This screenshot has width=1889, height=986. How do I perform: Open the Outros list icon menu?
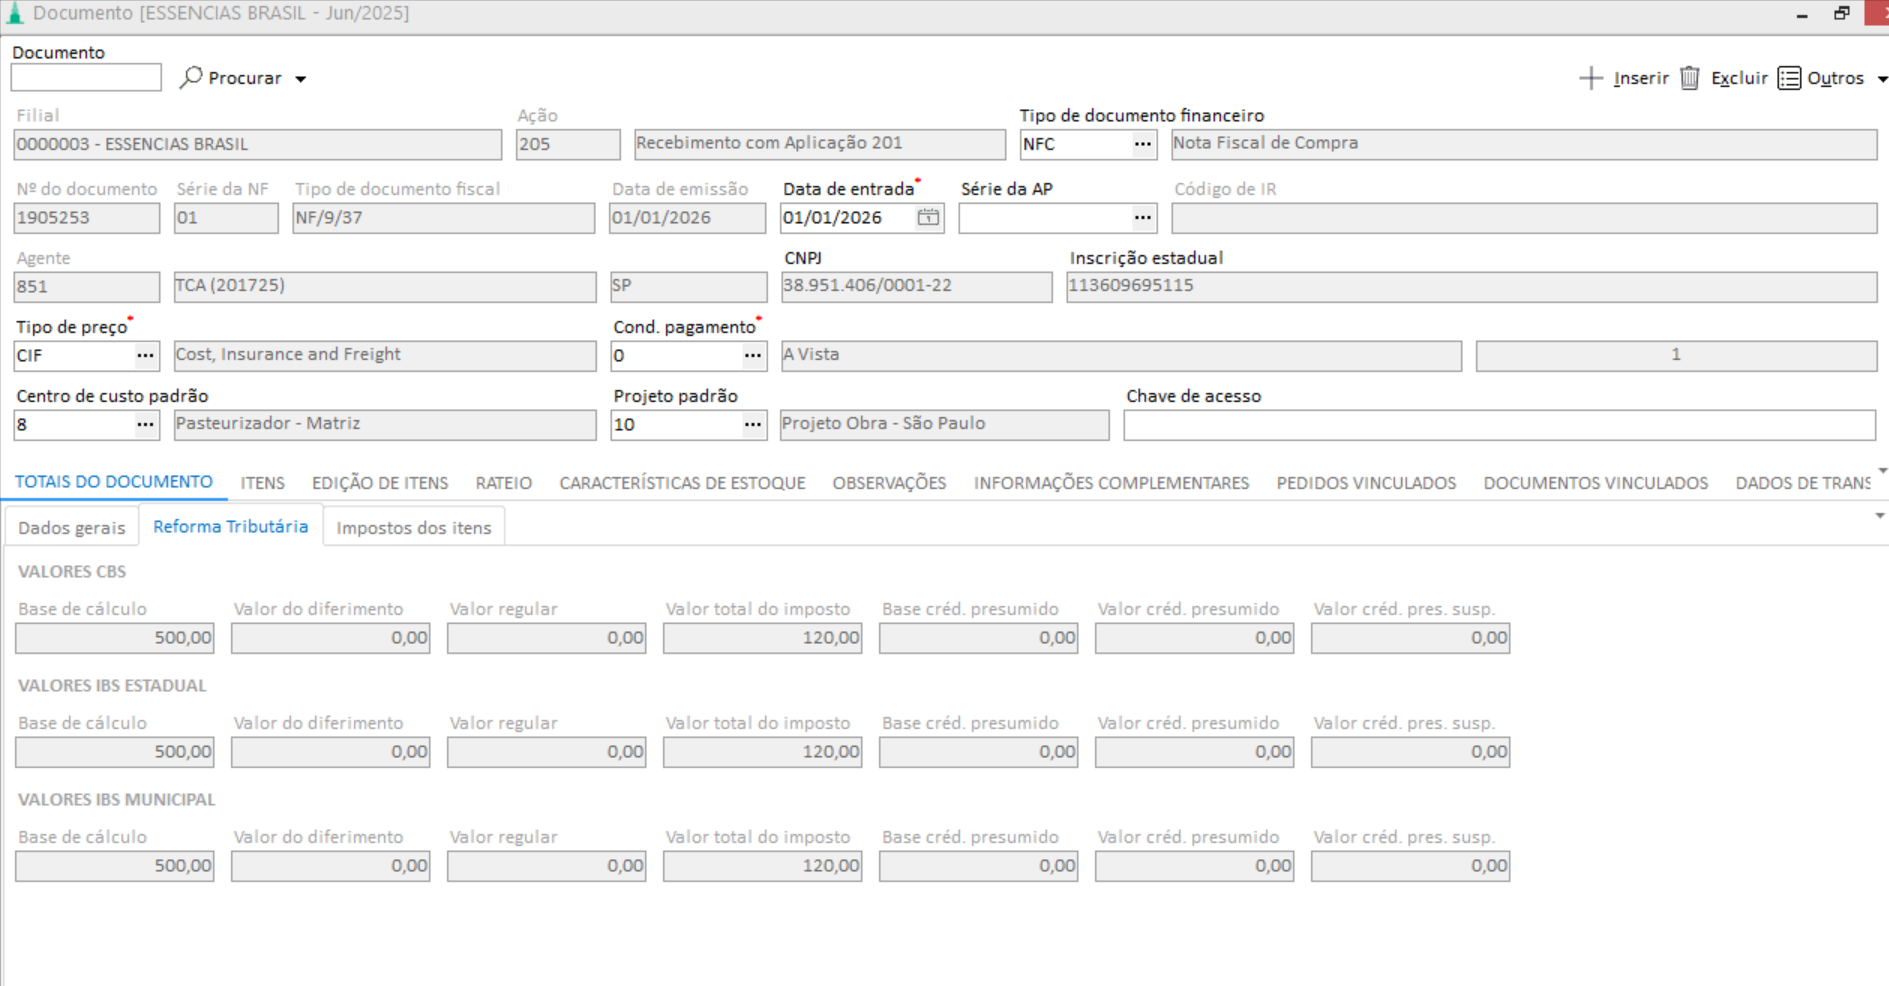(x=1789, y=78)
